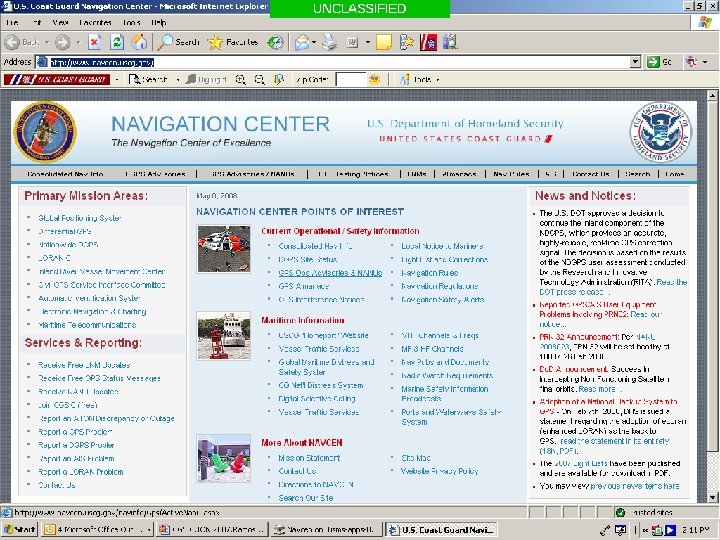Screen dimensions: 720x540
Task: Click the Print icon in the toolbar
Action: point(329,42)
